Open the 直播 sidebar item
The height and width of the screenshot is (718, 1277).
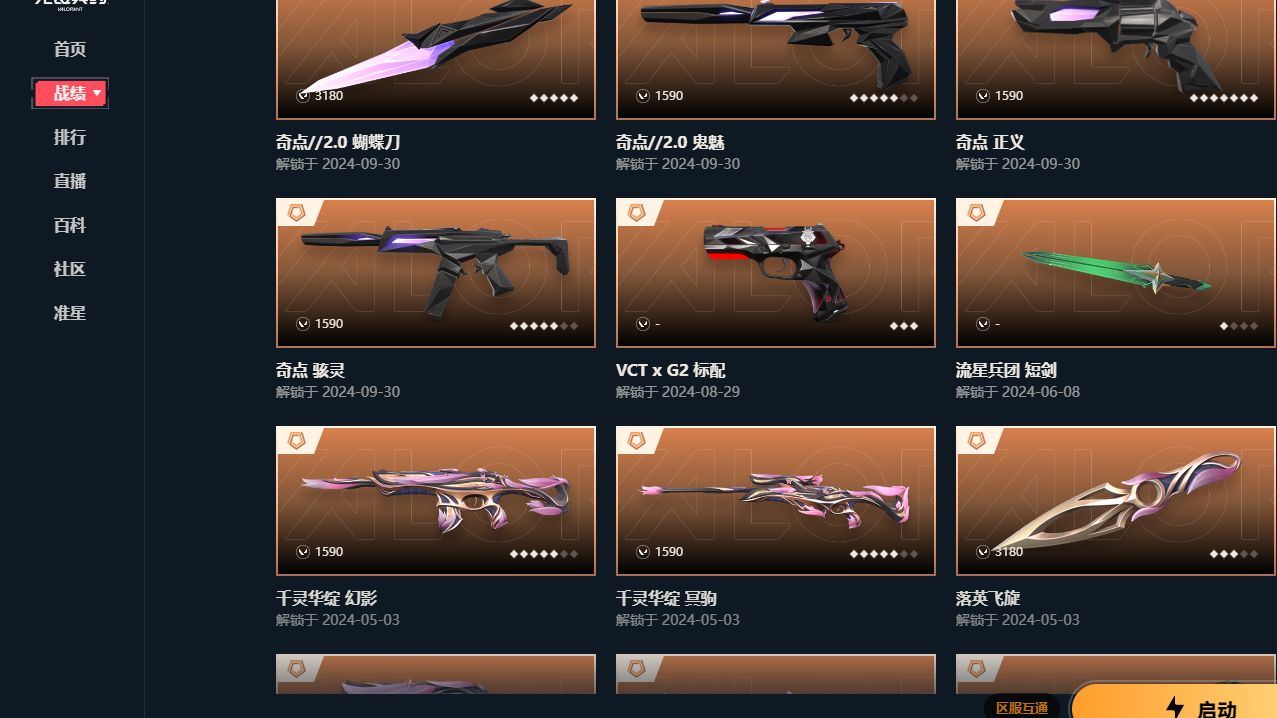[70, 181]
